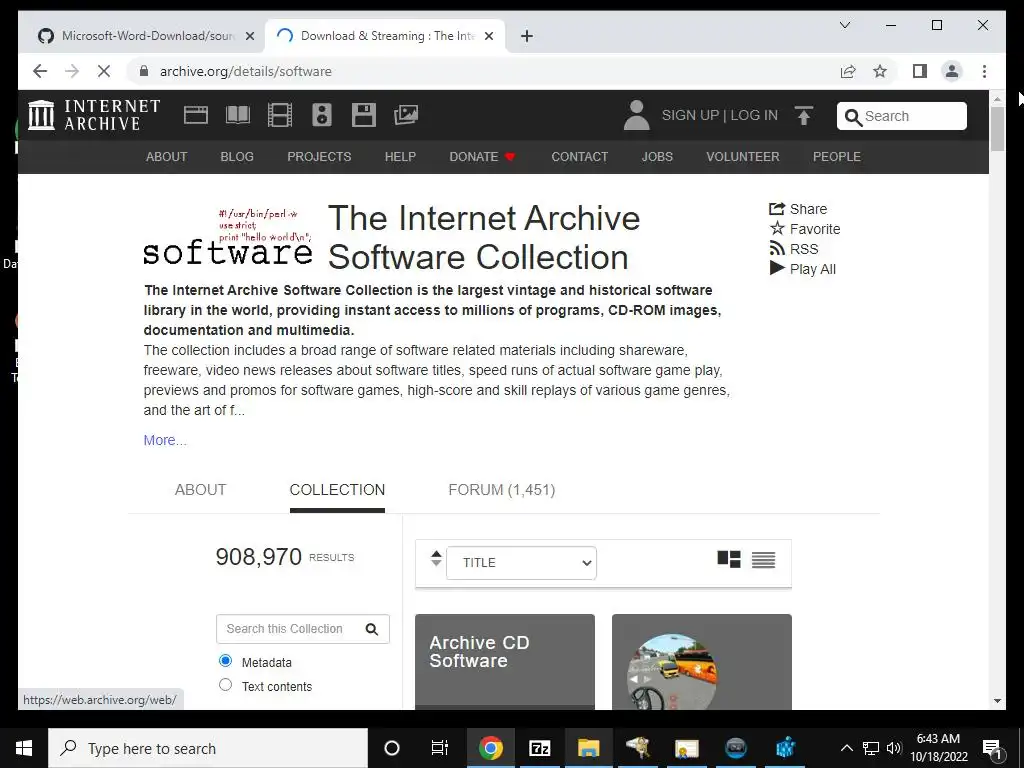Open the HELP navigation item
Image resolution: width=1024 pixels, height=768 pixels.
[x=400, y=157]
